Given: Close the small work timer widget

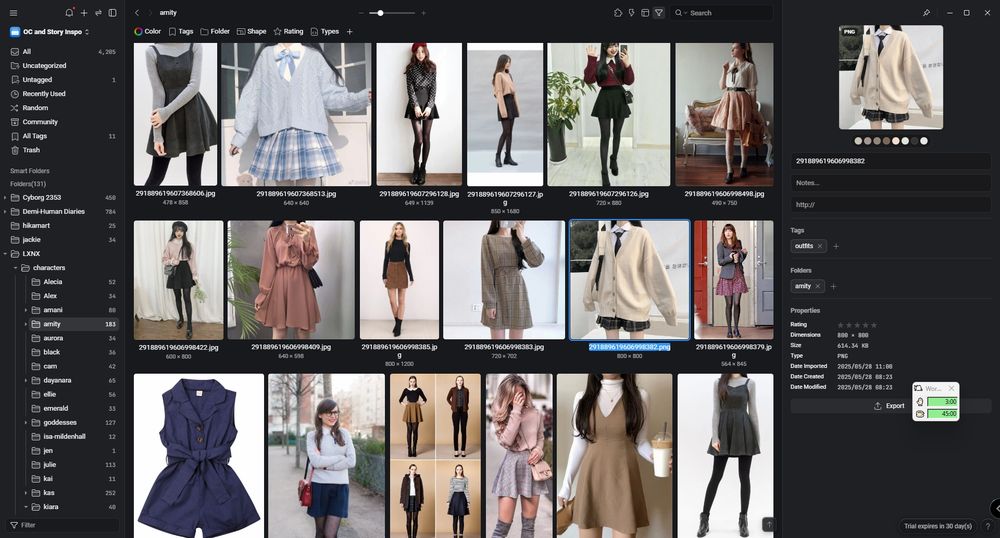Looking at the screenshot, I should pyautogui.click(x=952, y=388).
